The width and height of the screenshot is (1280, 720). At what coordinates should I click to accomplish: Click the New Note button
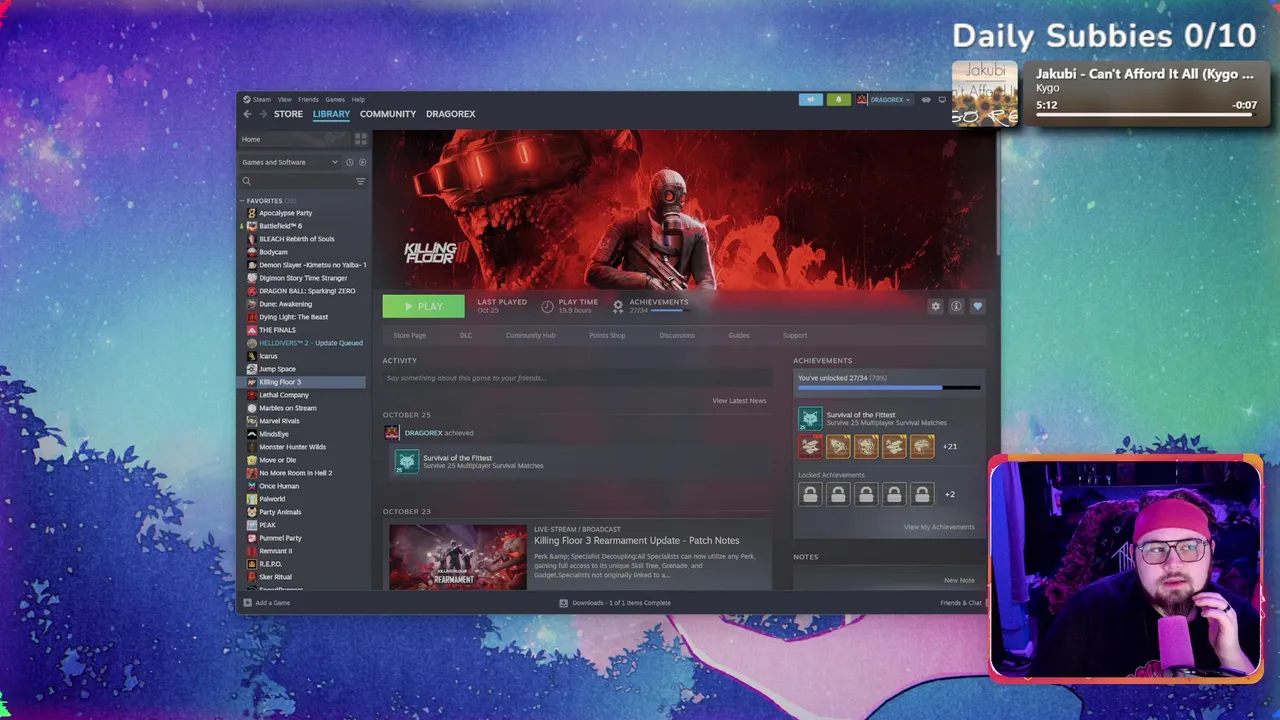[x=959, y=580]
